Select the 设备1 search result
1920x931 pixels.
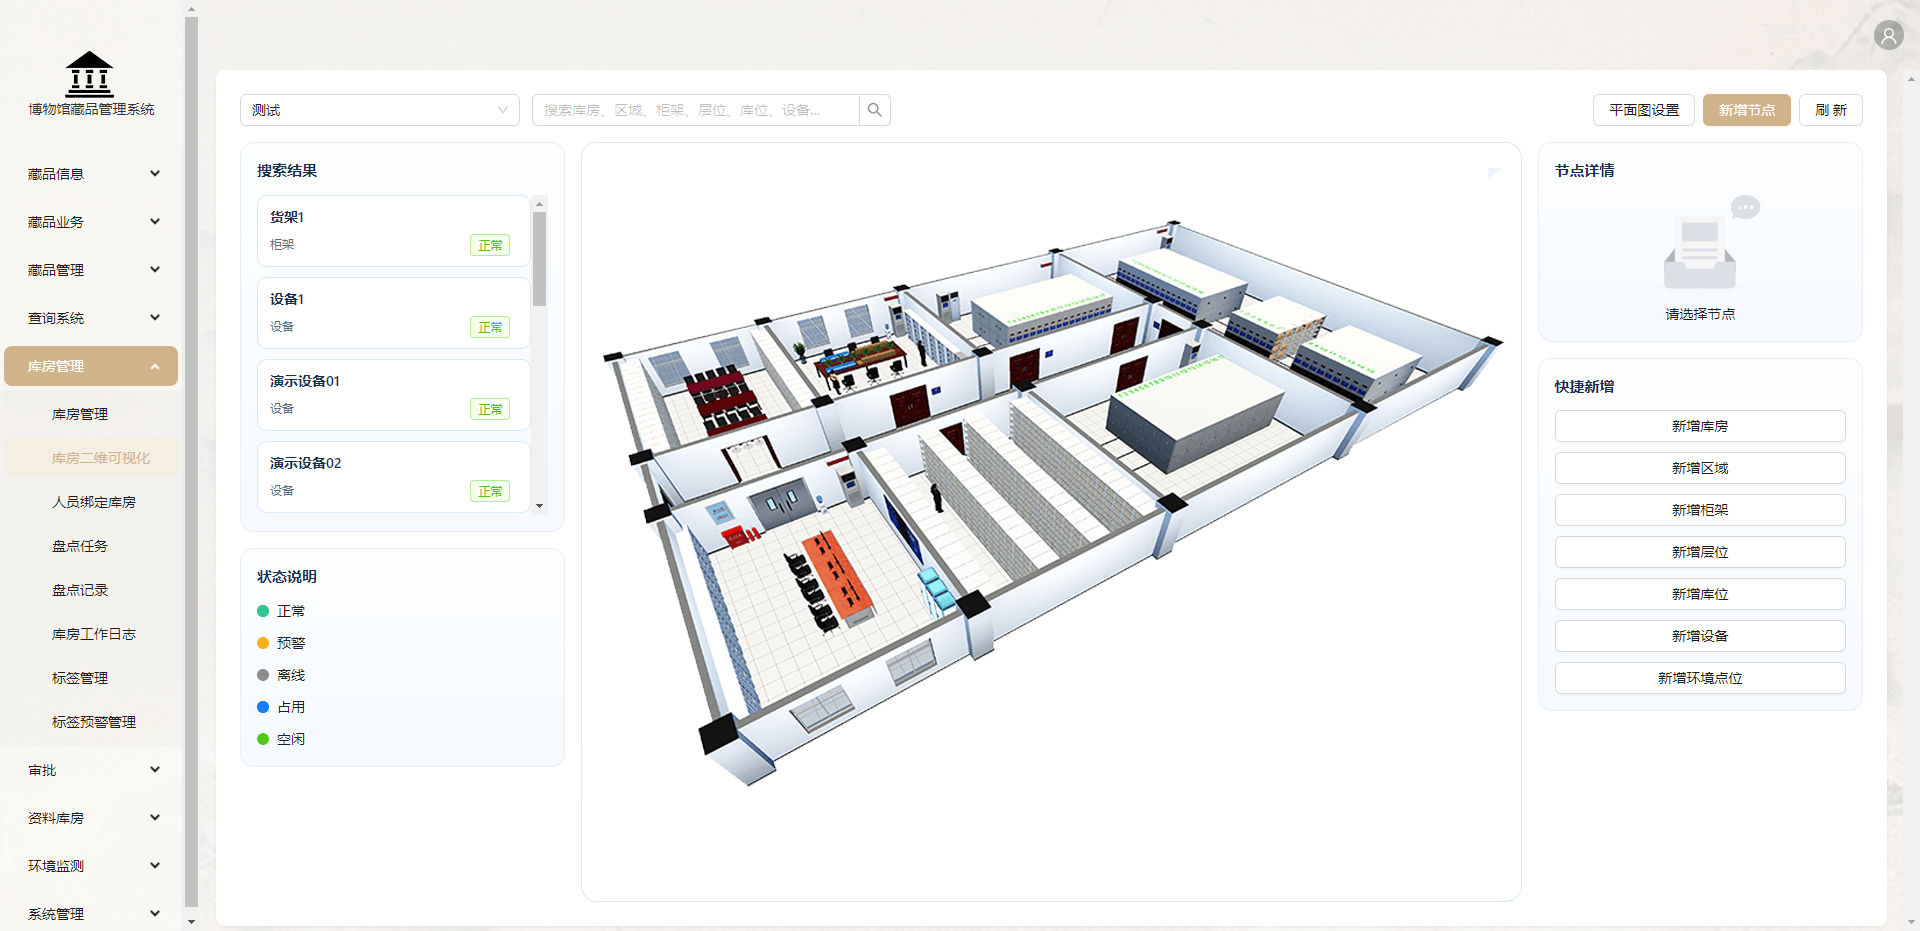393,313
